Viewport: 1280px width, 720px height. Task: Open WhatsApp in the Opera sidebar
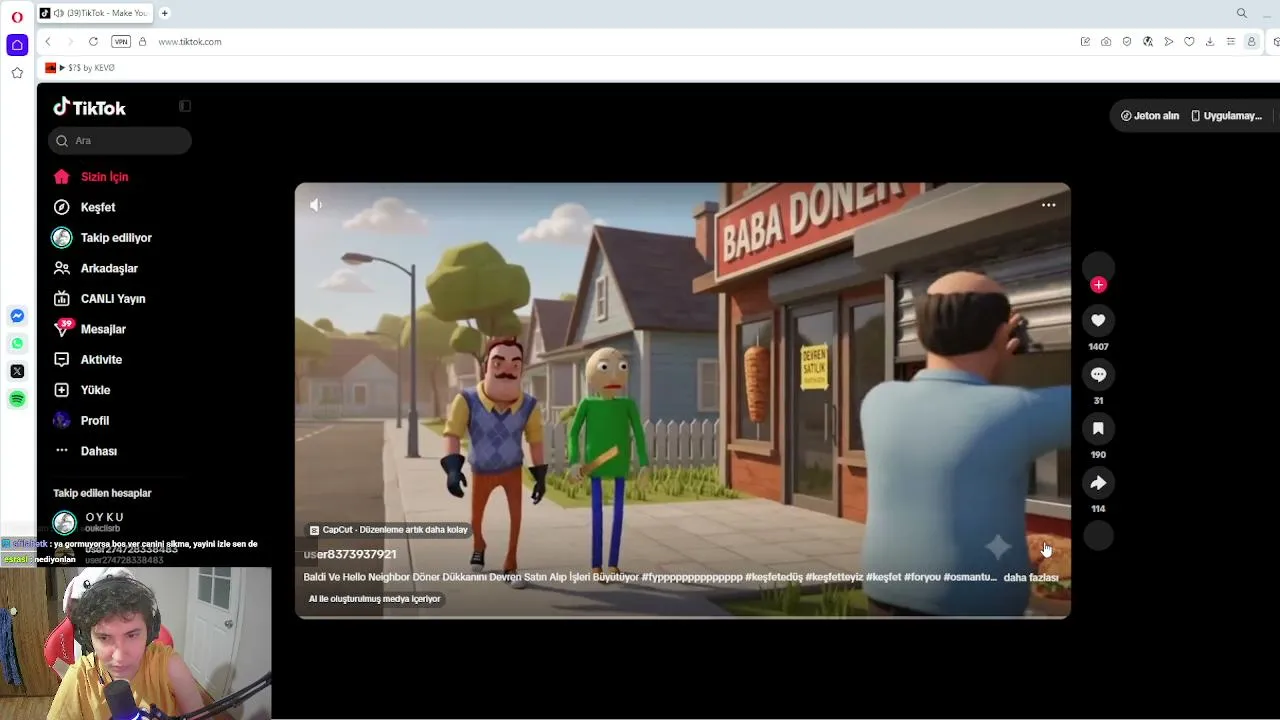coord(17,343)
